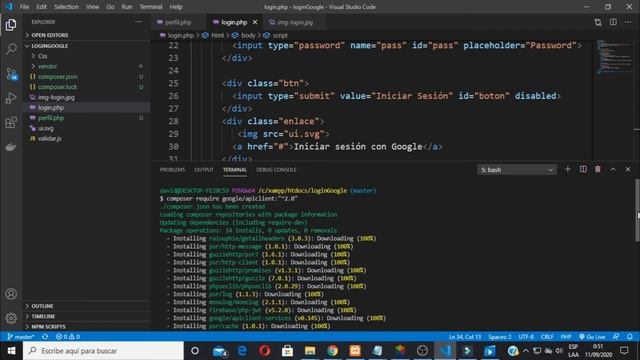The image size is (640, 360).
Task: Select the terminal shell dropdown '5: bash'
Action: click(x=517, y=170)
